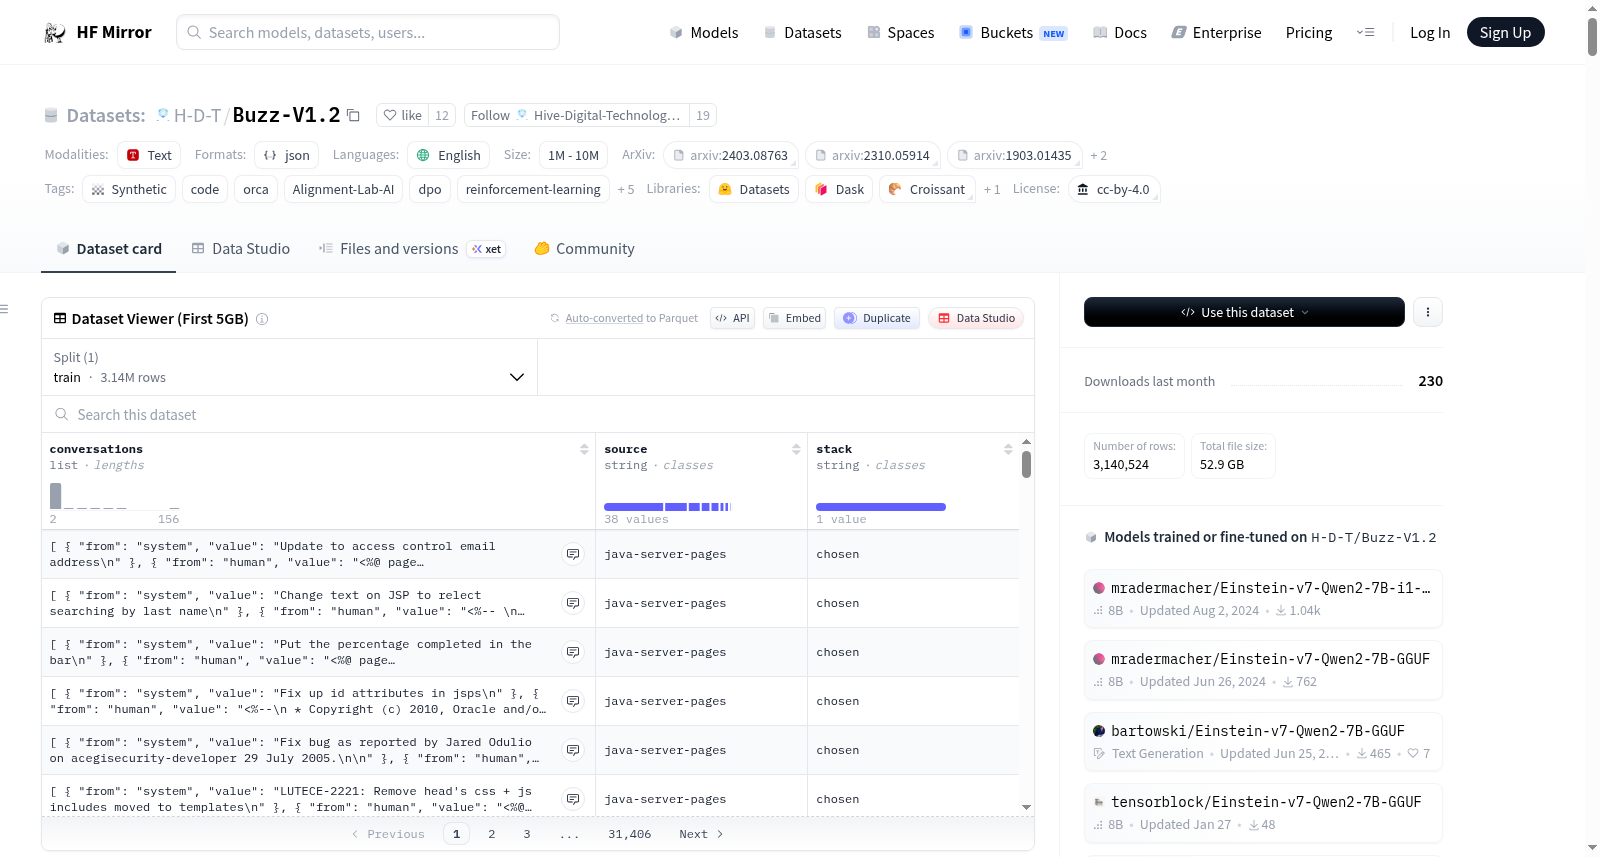Image resolution: width=1600 pixels, height=857 pixels.
Task: Open the Community tab
Action: click(585, 249)
